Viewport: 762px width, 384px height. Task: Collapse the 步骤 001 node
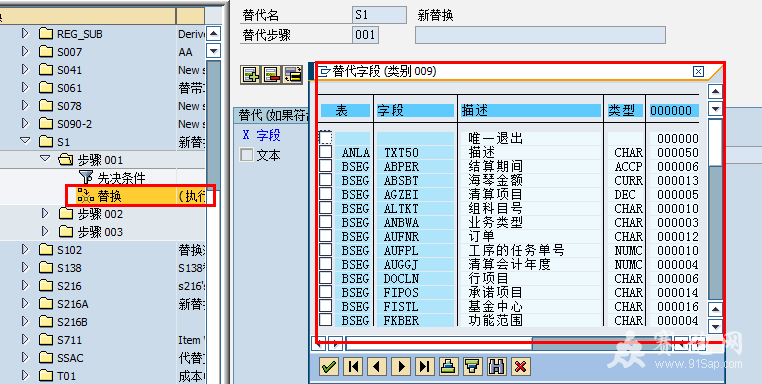[x=45, y=159]
